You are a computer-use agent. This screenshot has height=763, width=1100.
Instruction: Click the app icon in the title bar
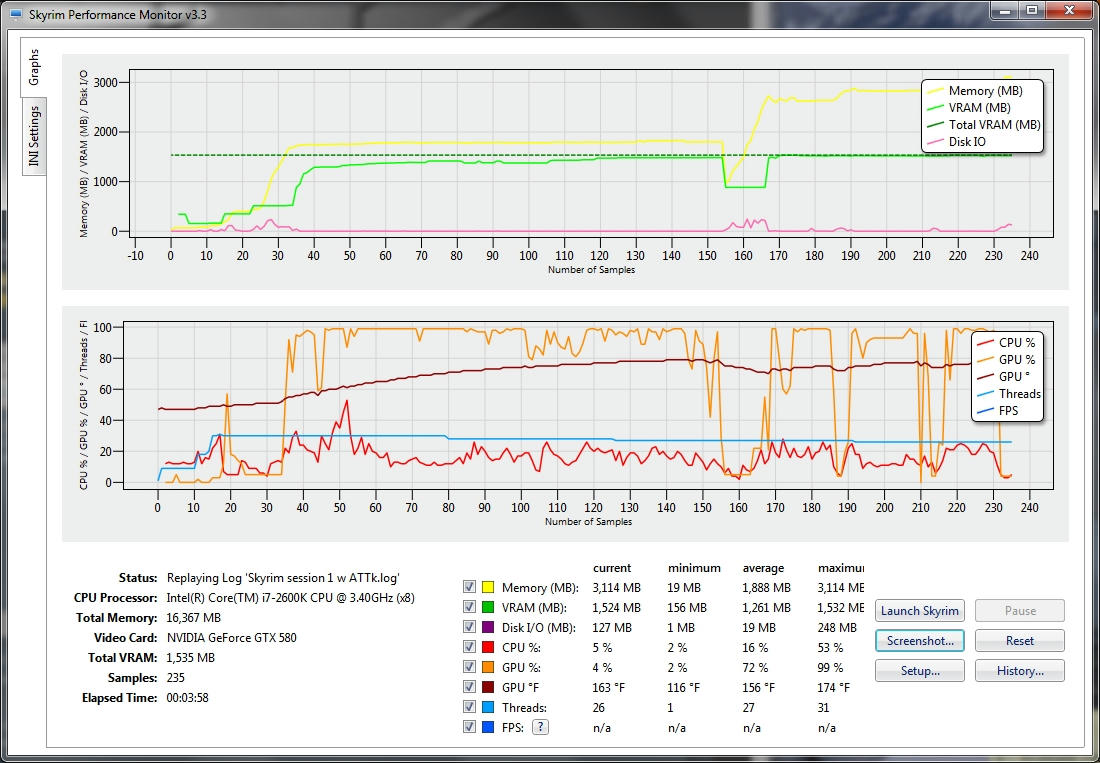(x=15, y=15)
